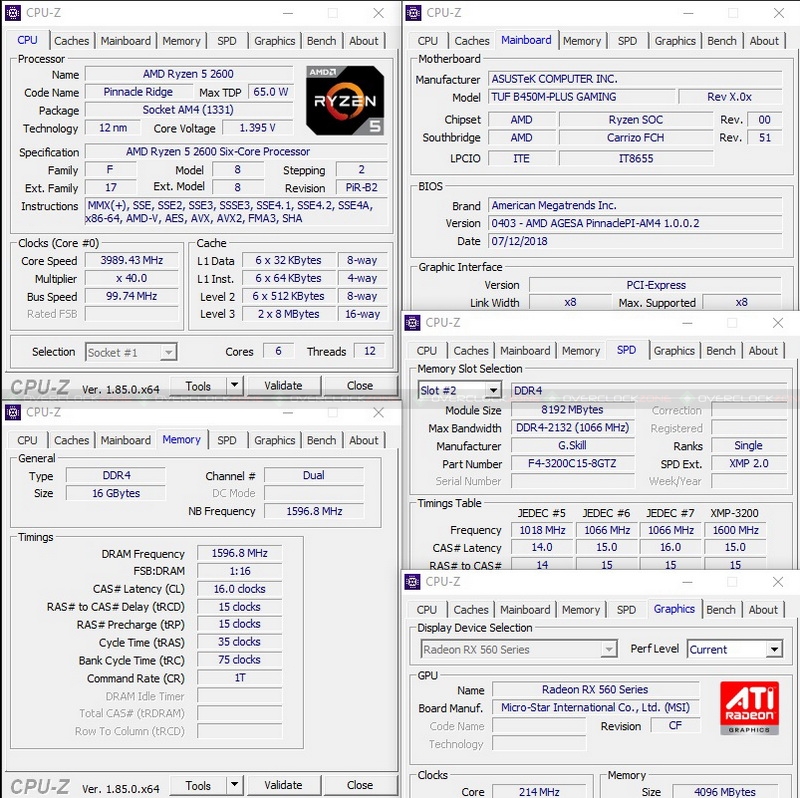Click the CPU-Z app icon in the Graphics window

[412, 581]
